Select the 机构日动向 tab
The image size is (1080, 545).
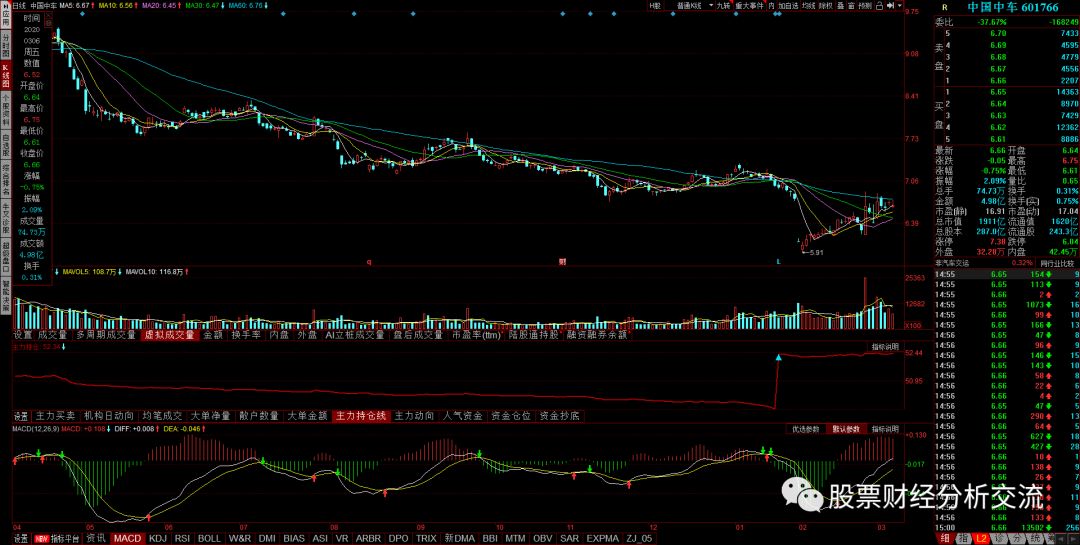109,416
